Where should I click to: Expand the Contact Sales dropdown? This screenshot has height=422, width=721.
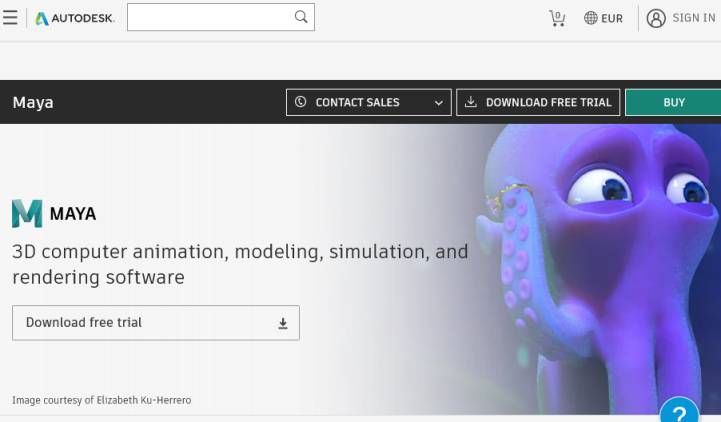(x=368, y=102)
